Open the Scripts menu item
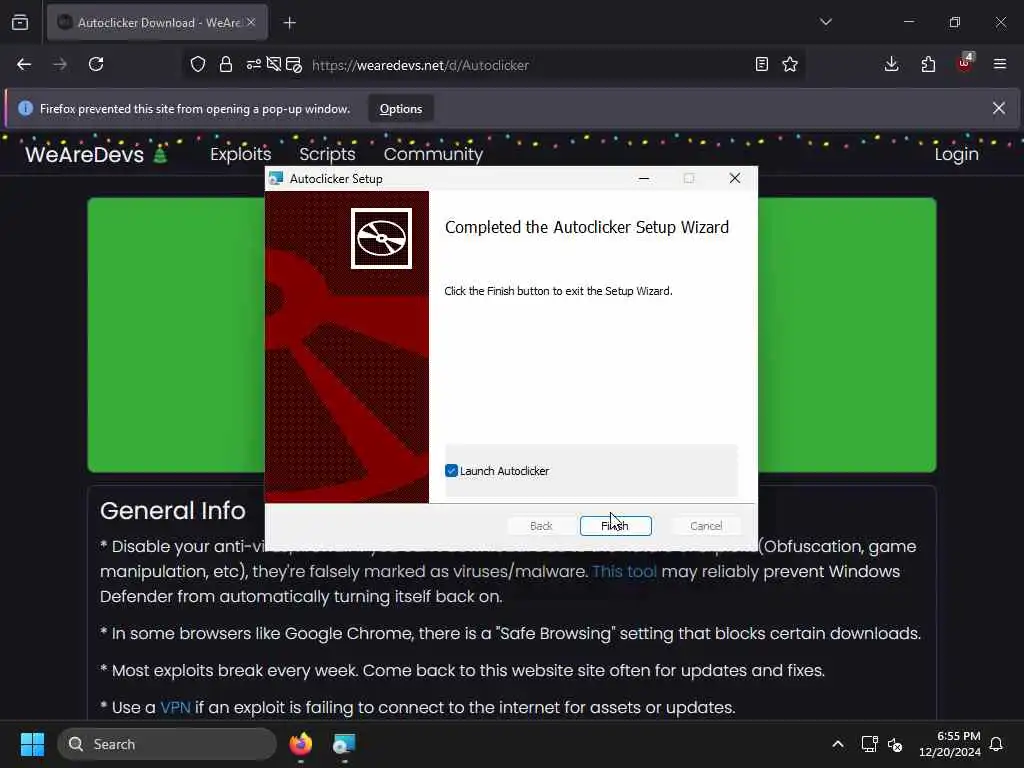 click(327, 154)
